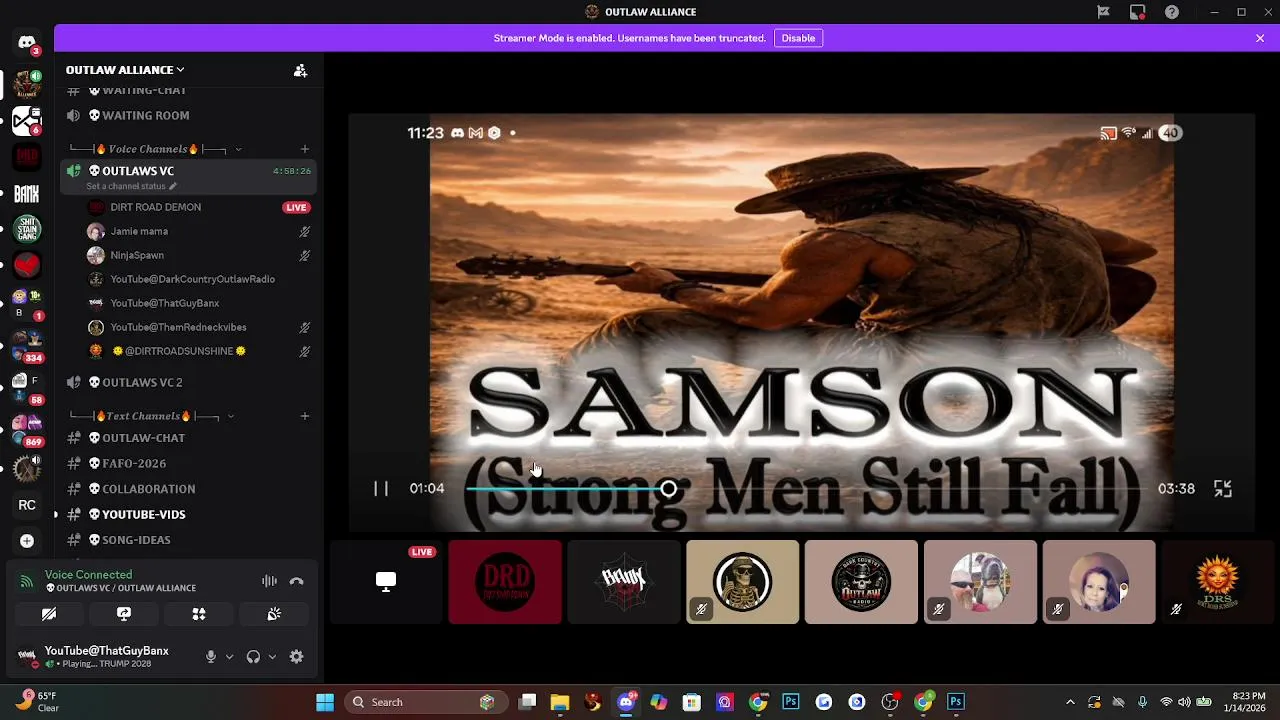The image size is (1280, 720).
Task: Select user YouTube@DarkCountryOutlawRadio
Action: [x=198, y=279]
